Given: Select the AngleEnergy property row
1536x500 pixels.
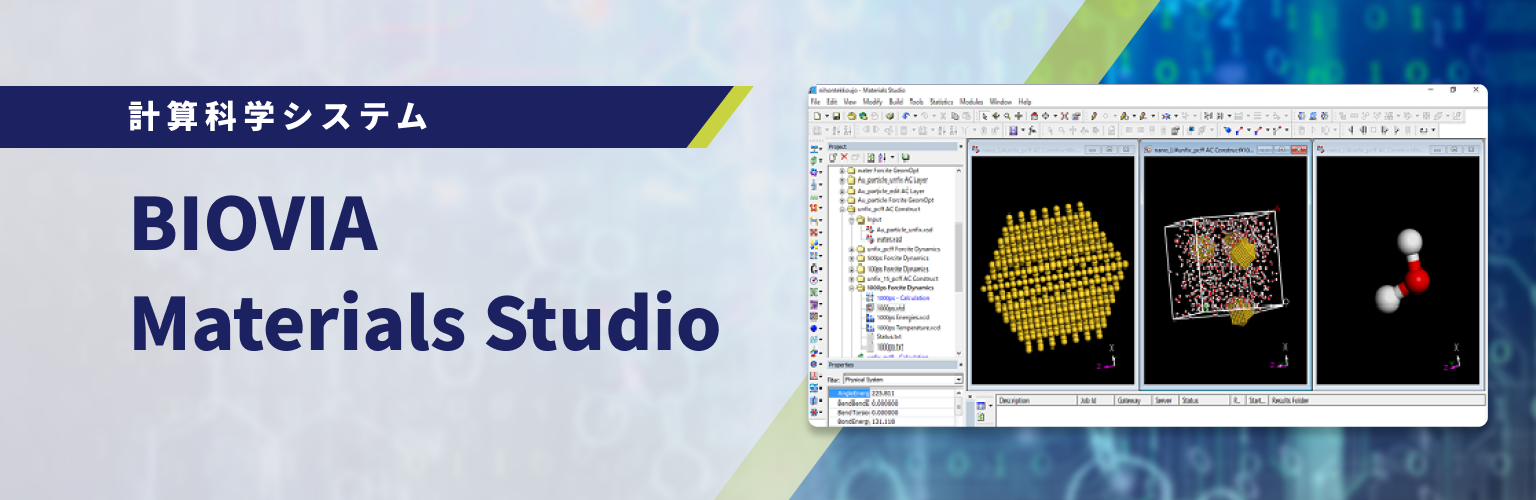Looking at the screenshot, I should (x=892, y=393).
